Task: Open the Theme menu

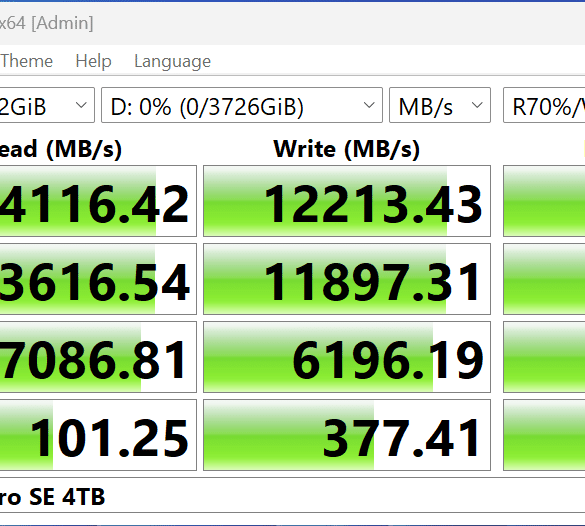Action: pos(26,61)
